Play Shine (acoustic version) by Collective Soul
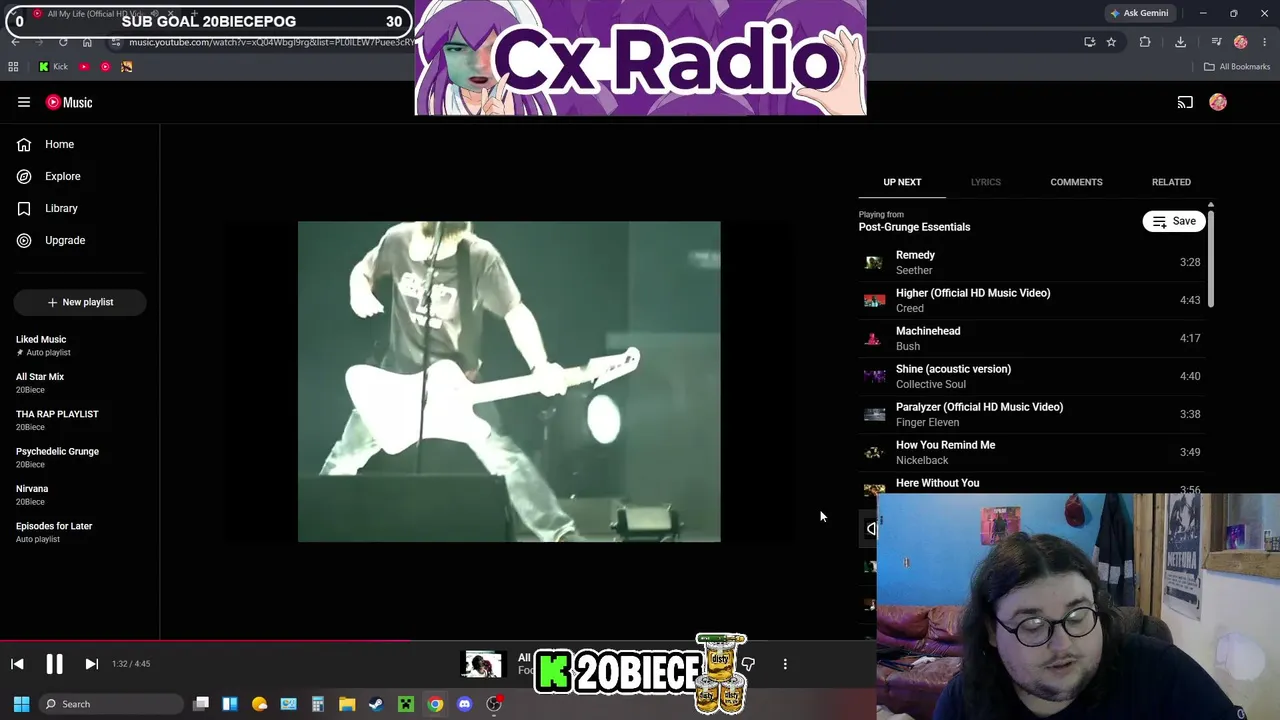This screenshot has height=720, width=1280. pos(1032,376)
